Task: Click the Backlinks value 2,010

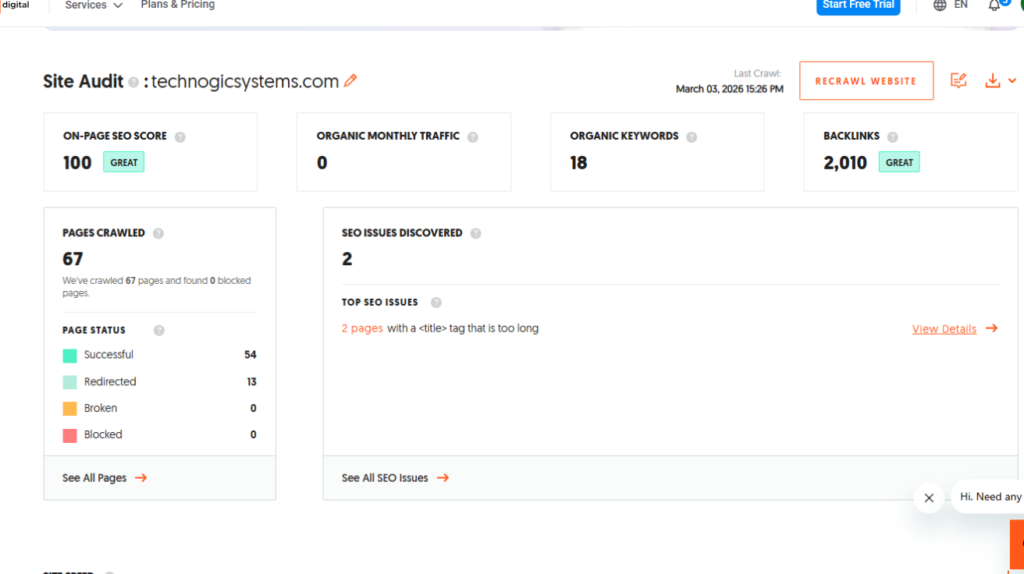Action: pyautogui.click(x=845, y=163)
